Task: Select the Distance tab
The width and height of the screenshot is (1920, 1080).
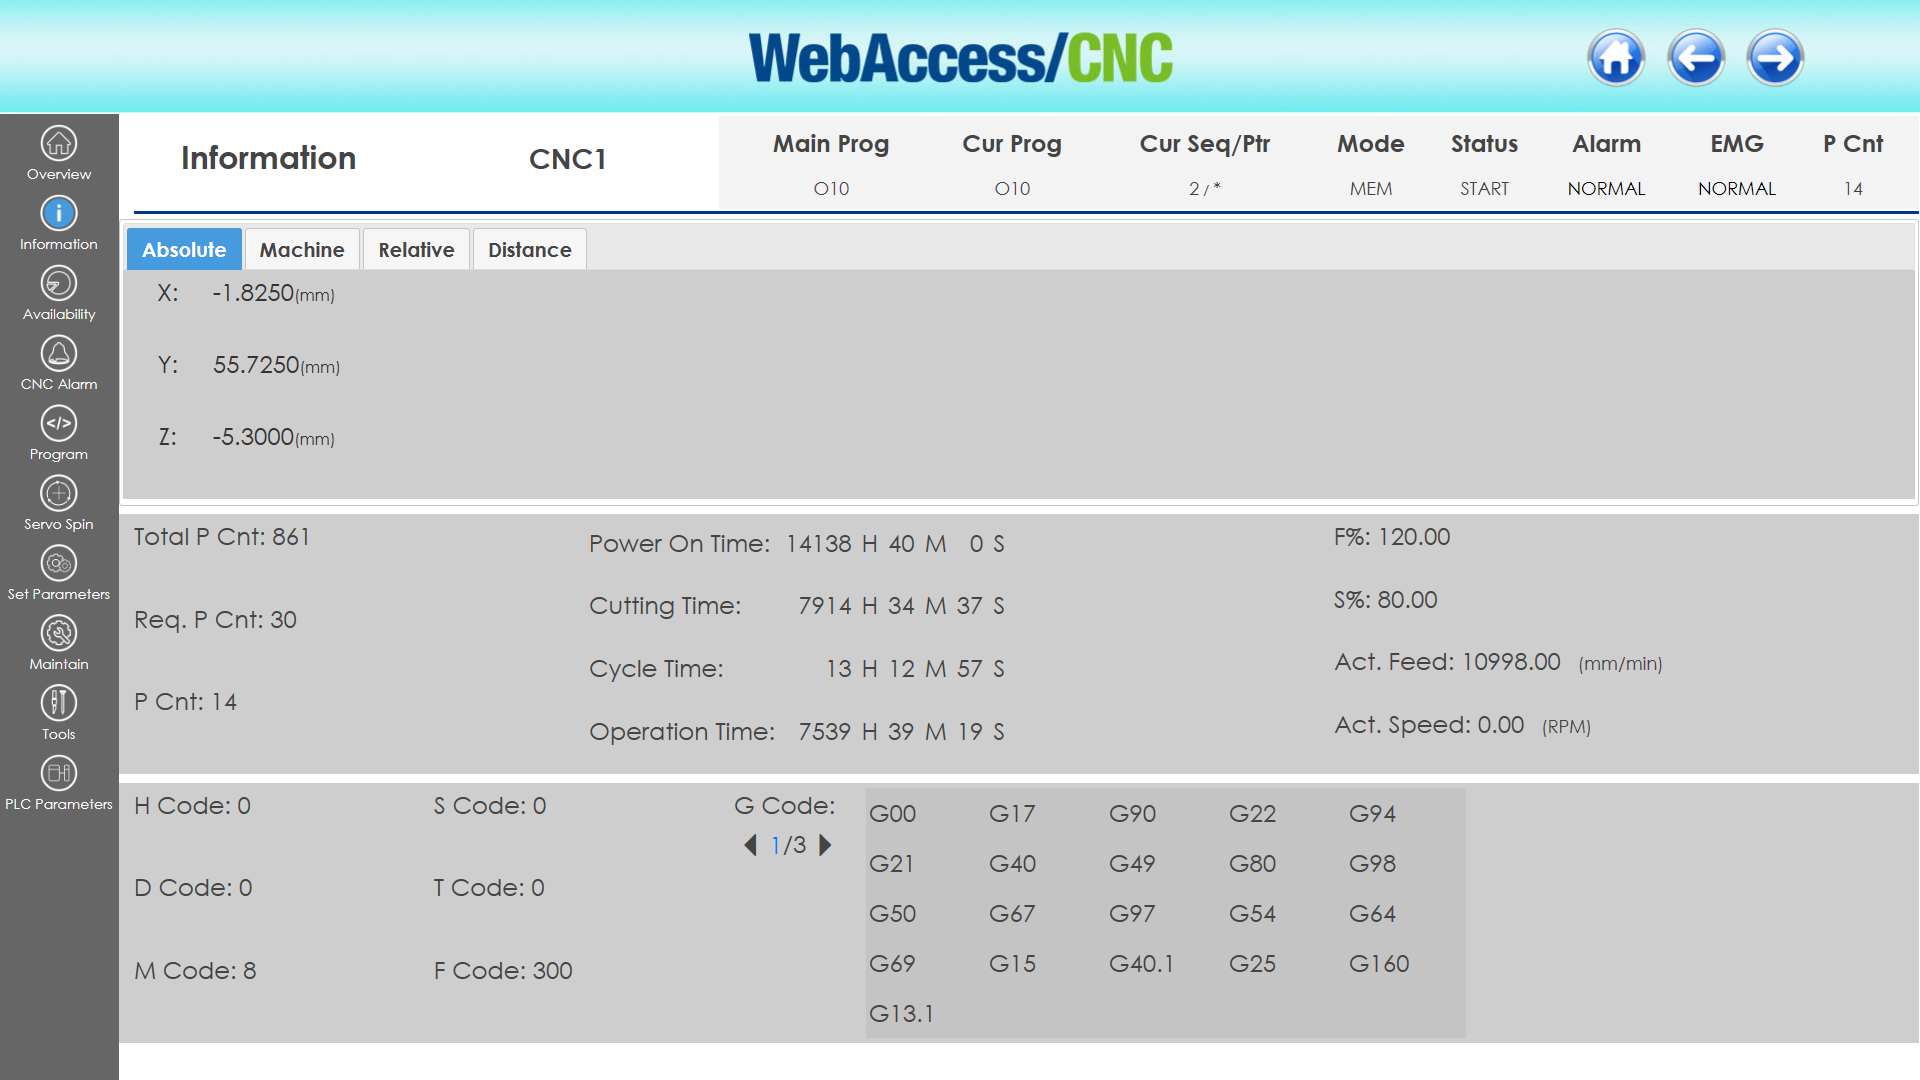Action: click(529, 250)
